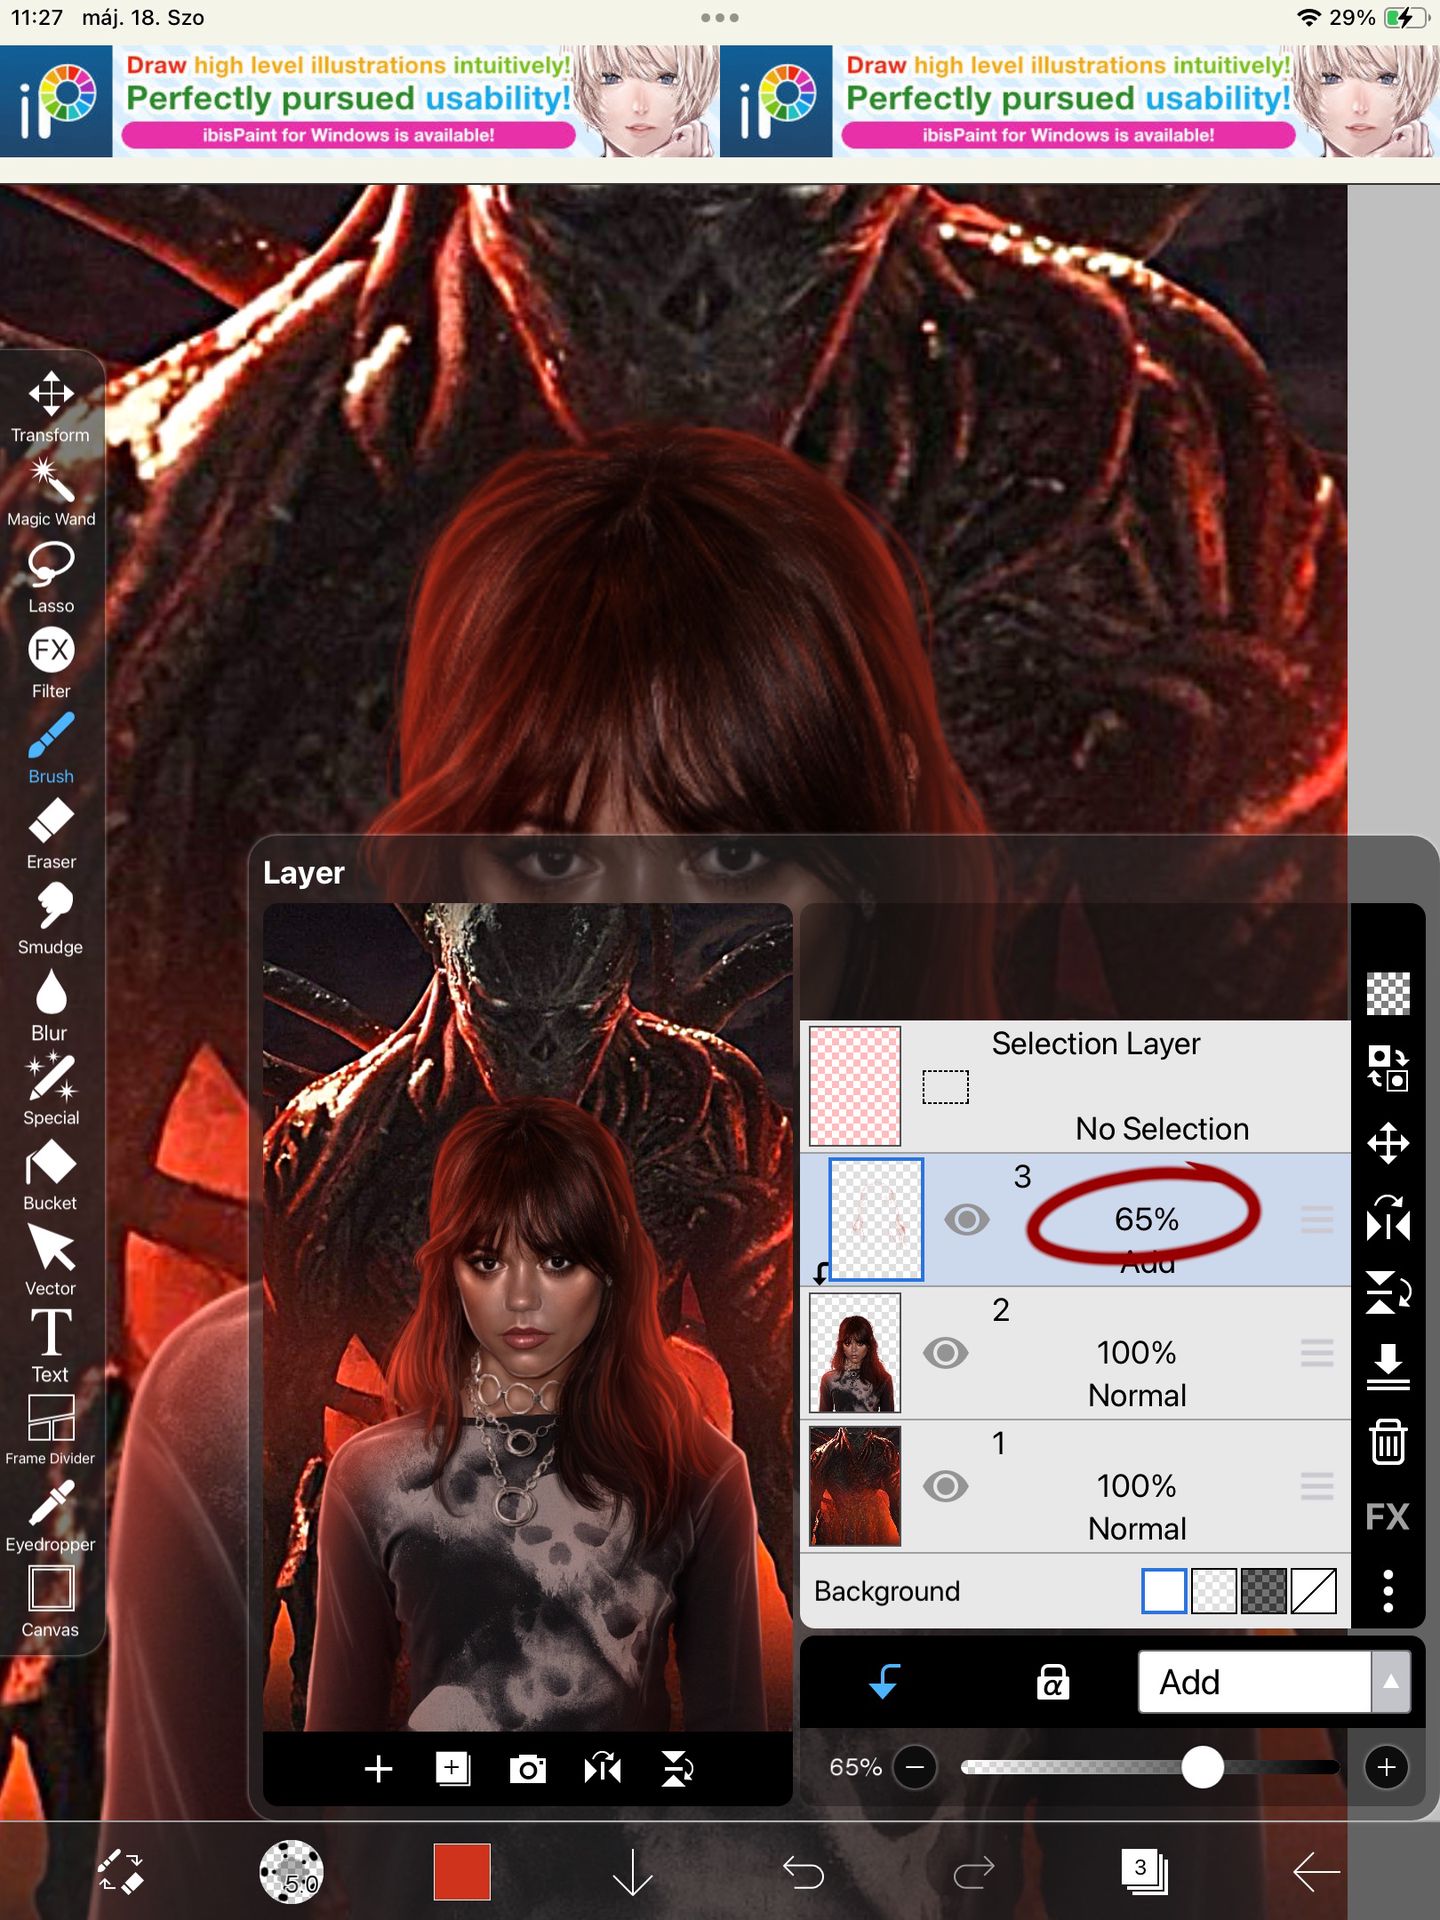This screenshot has width=1440, height=1920.
Task: Toggle visibility of layer 2
Action: coord(946,1353)
